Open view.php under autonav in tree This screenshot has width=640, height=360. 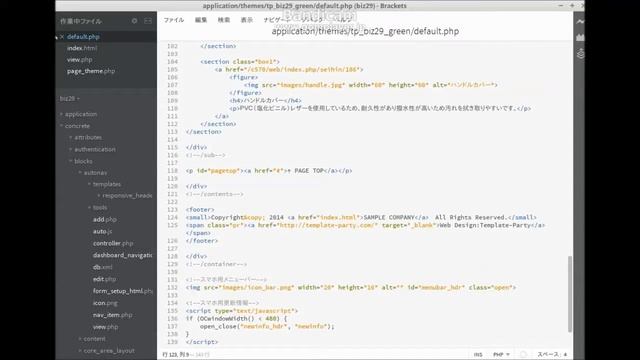pos(105,327)
